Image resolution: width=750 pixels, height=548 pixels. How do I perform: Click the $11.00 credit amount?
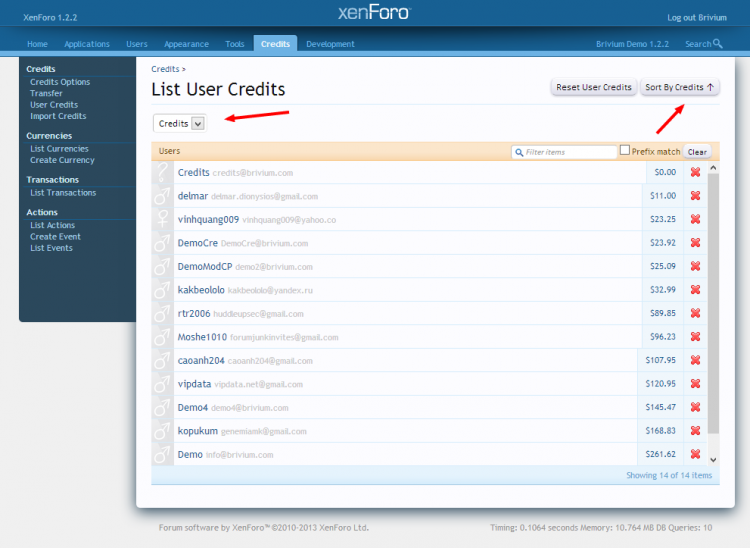pyautogui.click(x=663, y=196)
